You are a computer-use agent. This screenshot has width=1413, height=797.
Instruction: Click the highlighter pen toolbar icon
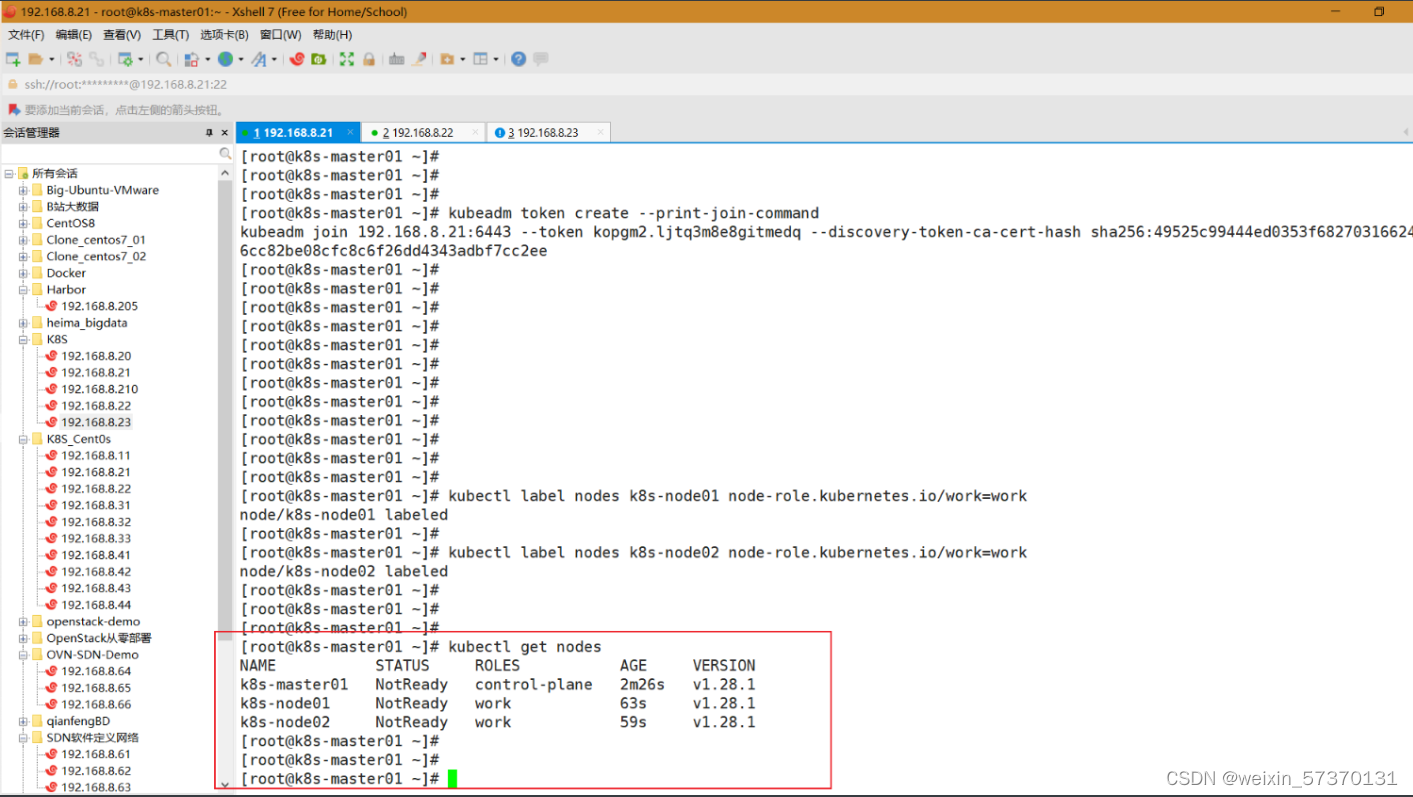(419, 59)
